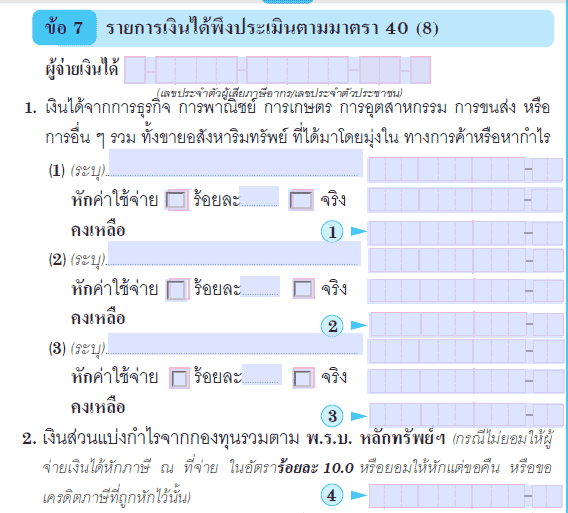Click the blue arrow next to marker 2

[359, 325]
